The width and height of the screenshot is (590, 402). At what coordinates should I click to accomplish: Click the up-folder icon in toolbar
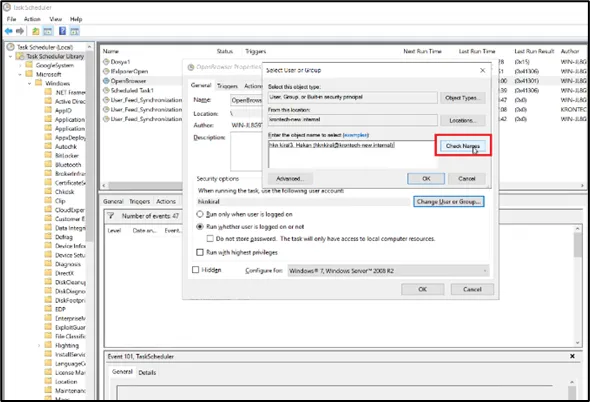(x=35, y=31)
